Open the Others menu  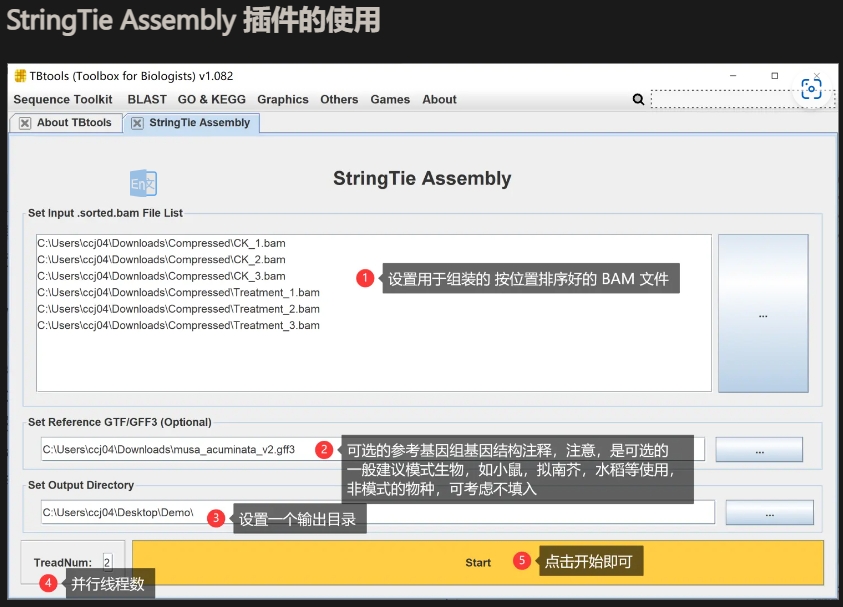click(339, 99)
